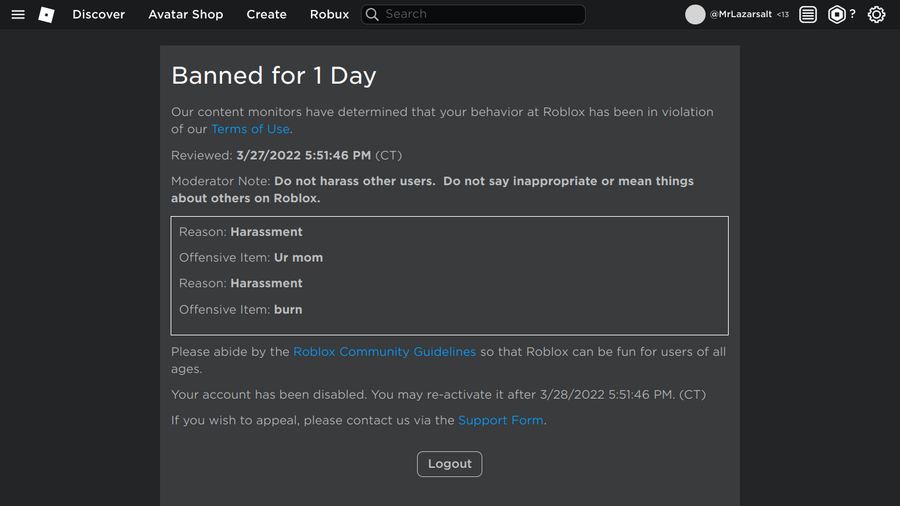Click the @MrLazarsalt username
This screenshot has height=506, width=900.
pos(741,15)
